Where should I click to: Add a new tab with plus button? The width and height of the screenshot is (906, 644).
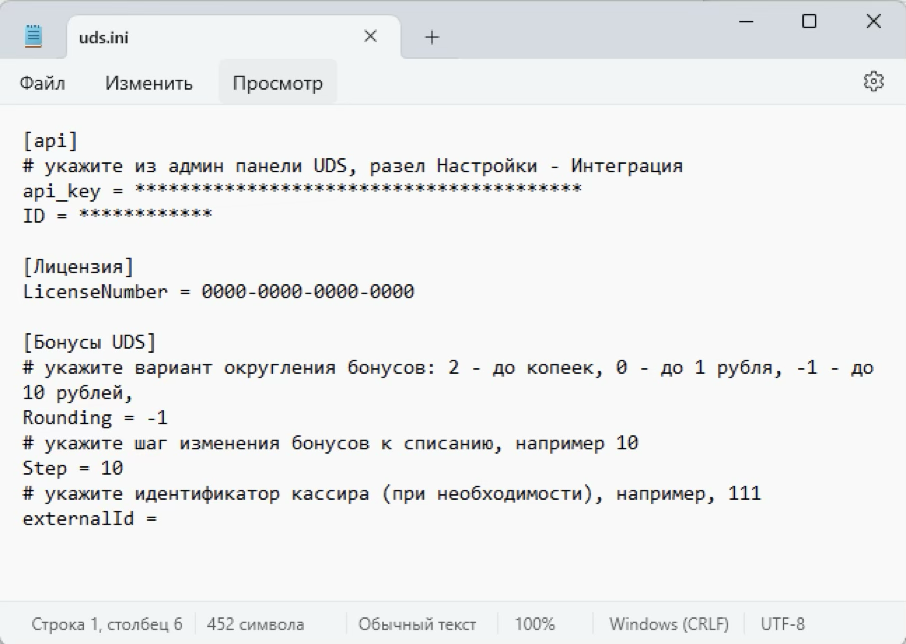(x=432, y=38)
